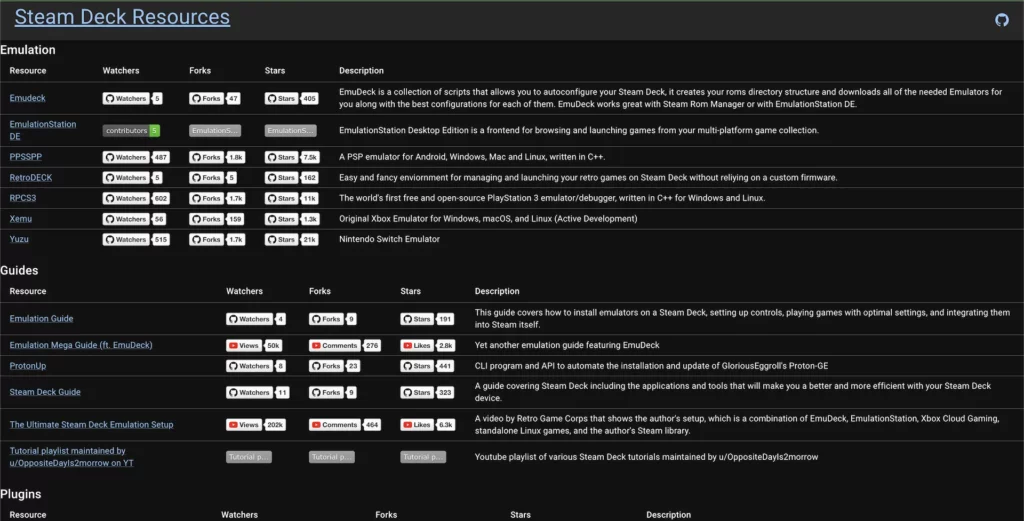Open the RPCS3 resource link

point(23,198)
